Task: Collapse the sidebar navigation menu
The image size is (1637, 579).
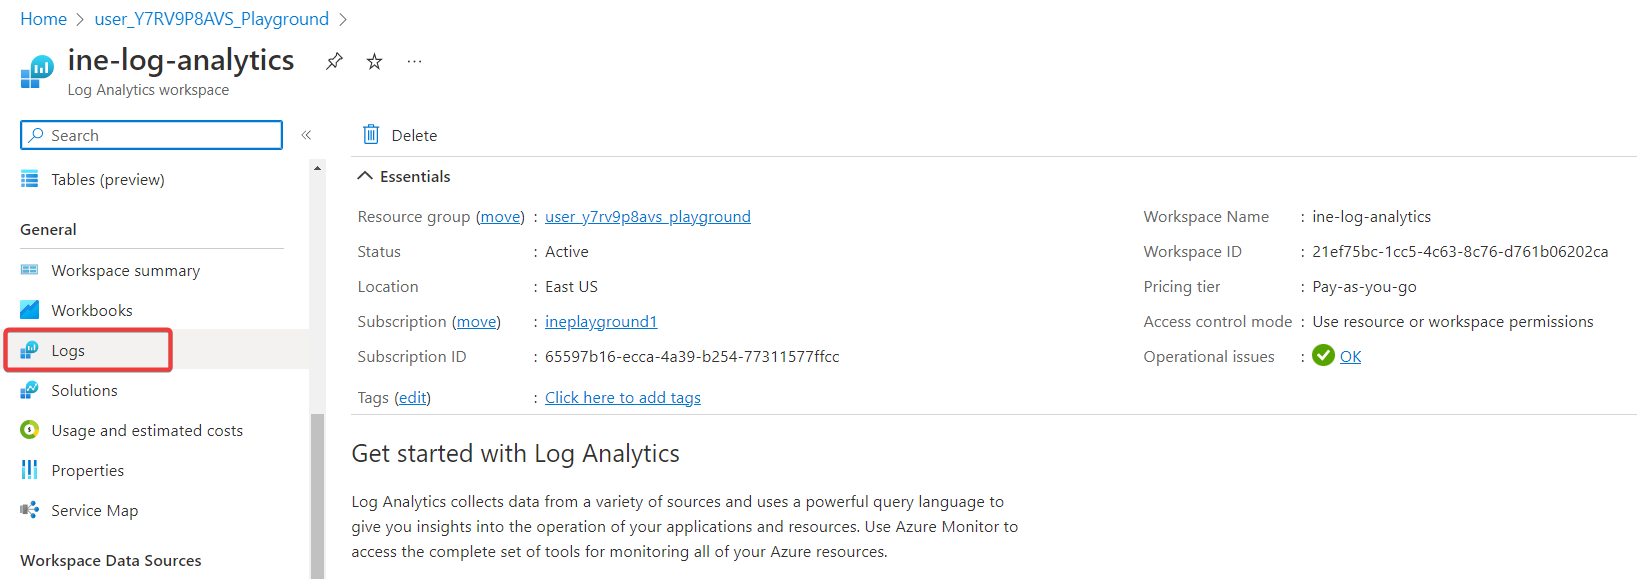Action: coord(307,135)
